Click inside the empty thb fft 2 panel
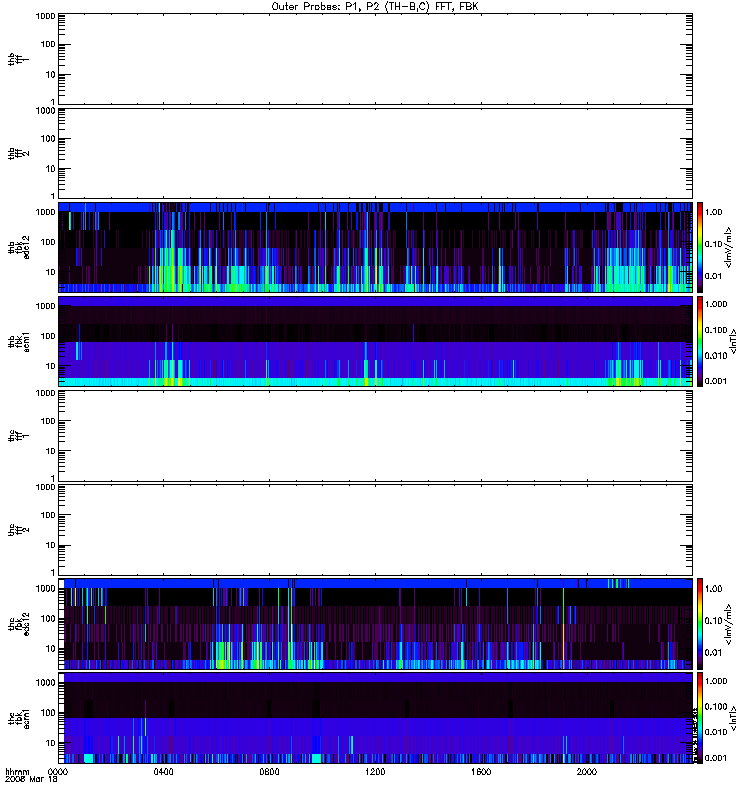 (375, 153)
